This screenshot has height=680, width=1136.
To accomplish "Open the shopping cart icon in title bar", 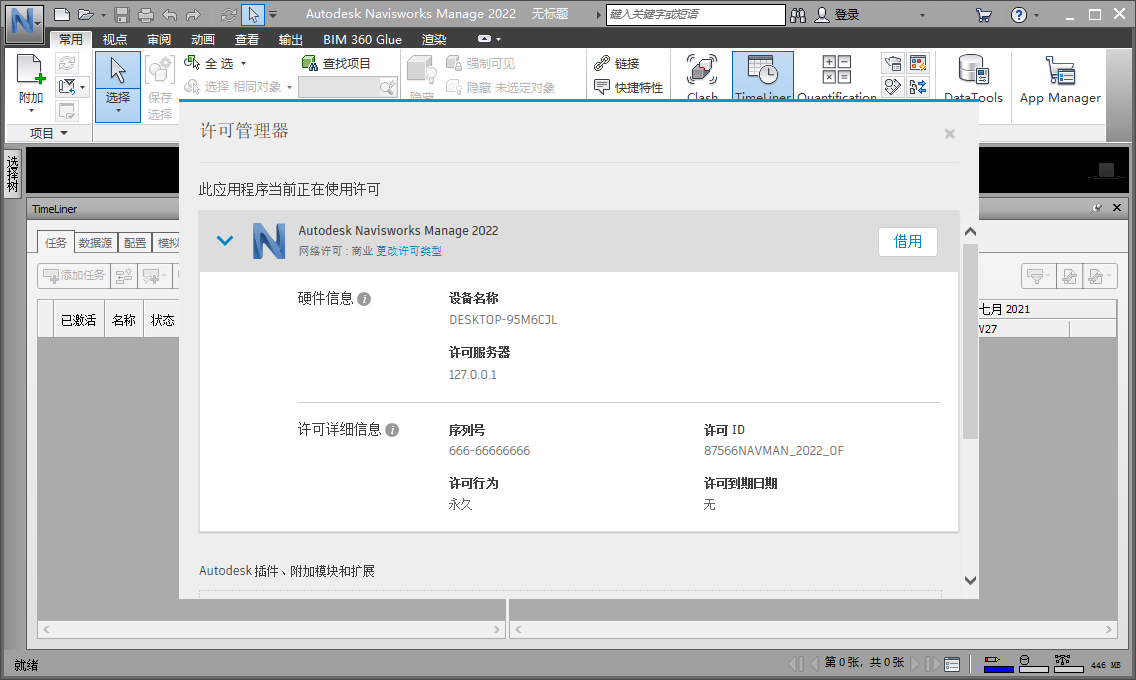I will pos(984,15).
